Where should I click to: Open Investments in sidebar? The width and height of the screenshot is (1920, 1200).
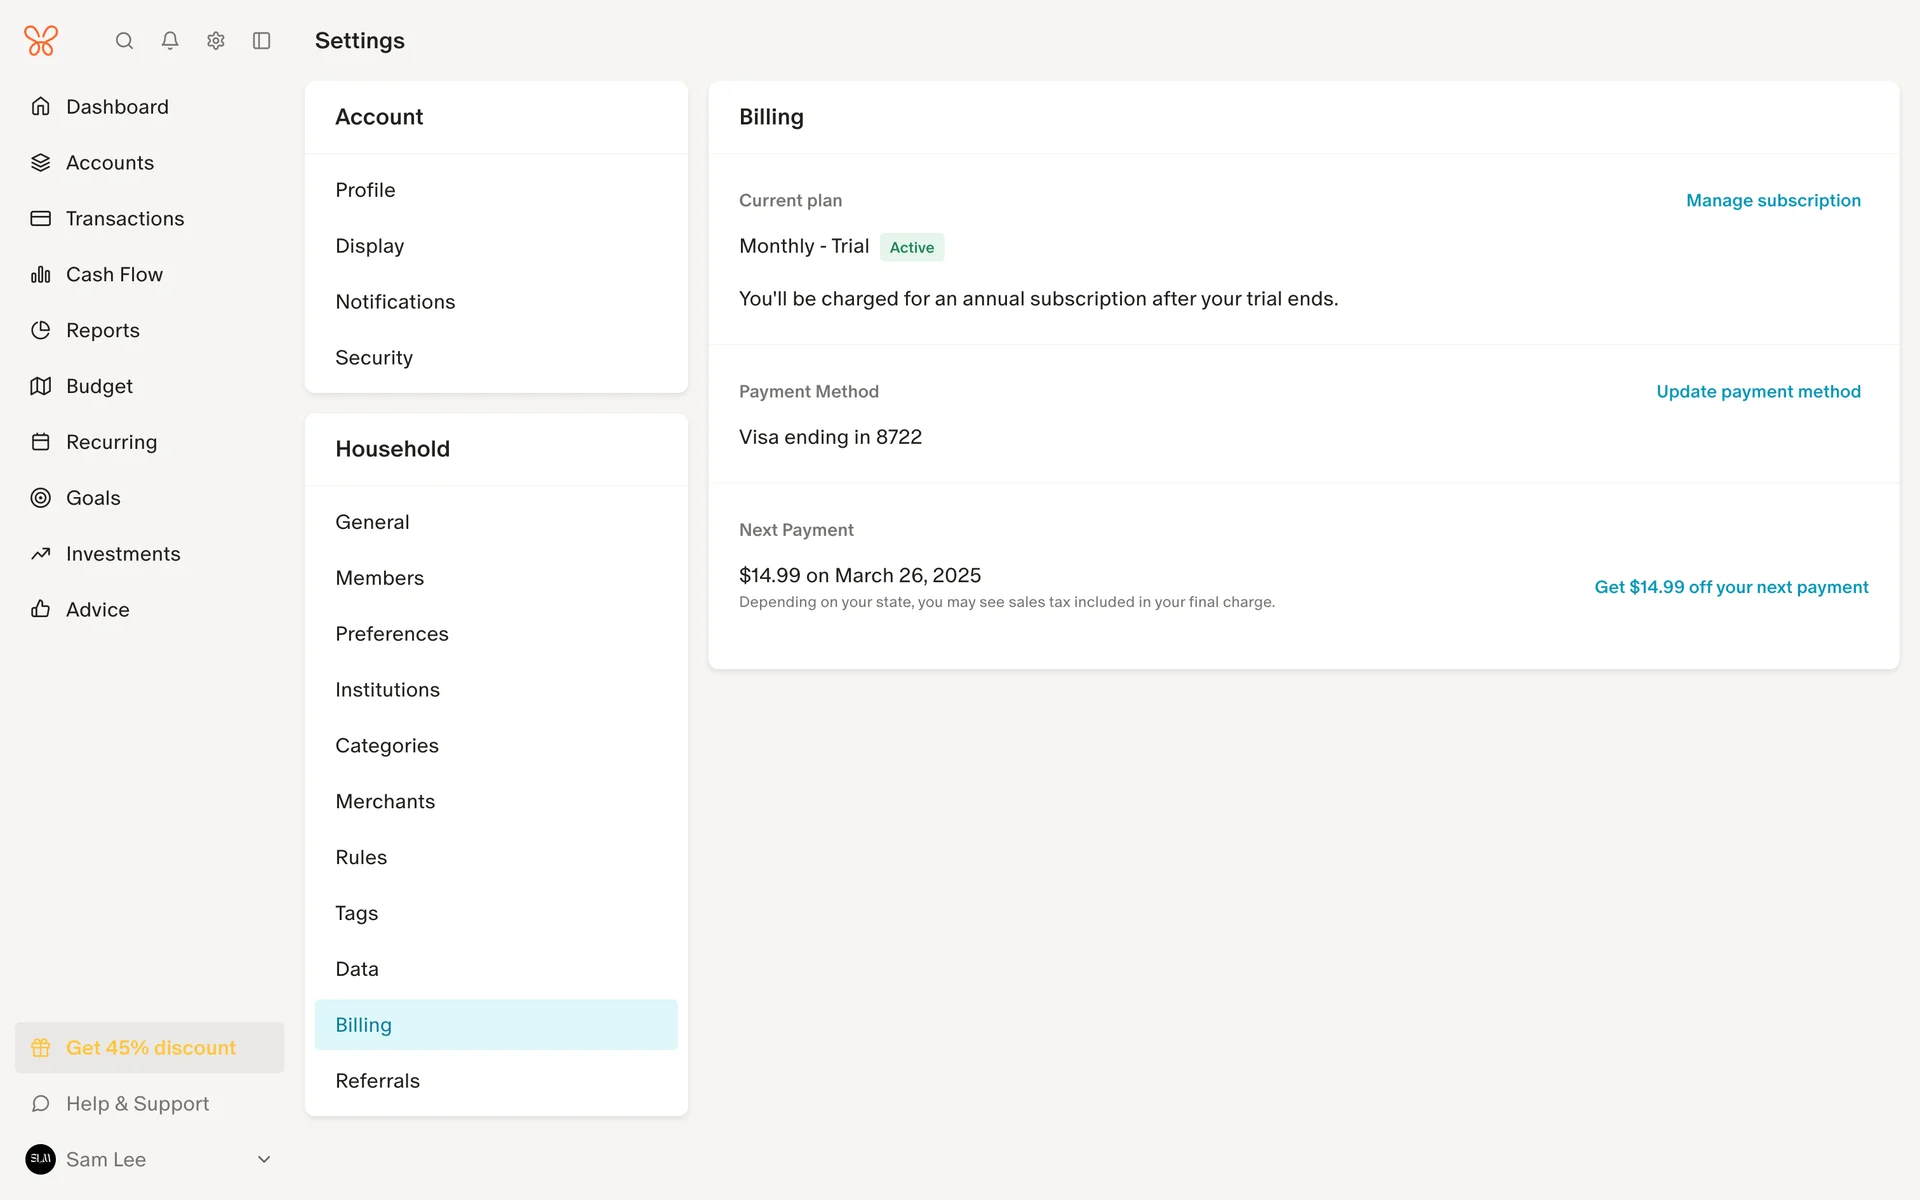click(x=123, y=554)
